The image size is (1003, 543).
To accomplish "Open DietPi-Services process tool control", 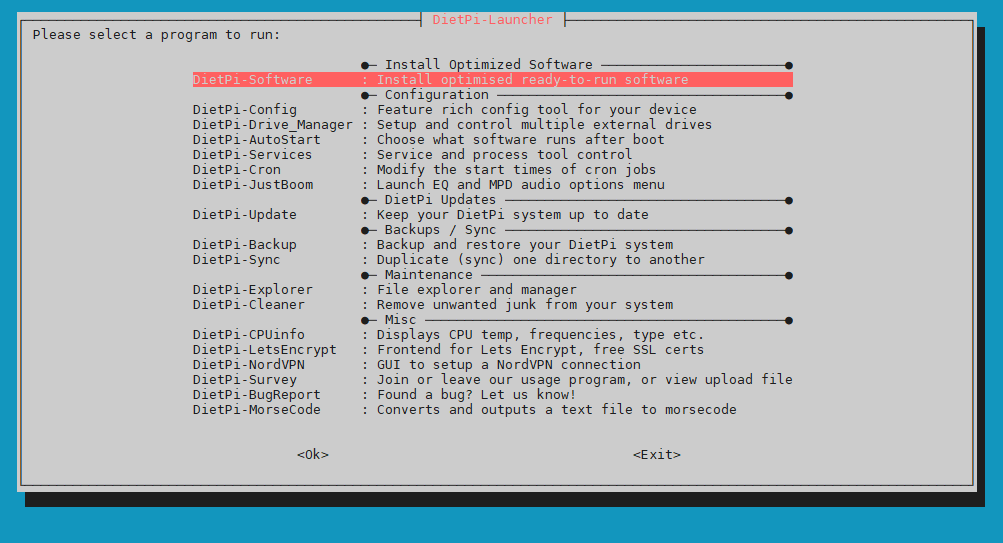I will pos(493,155).
